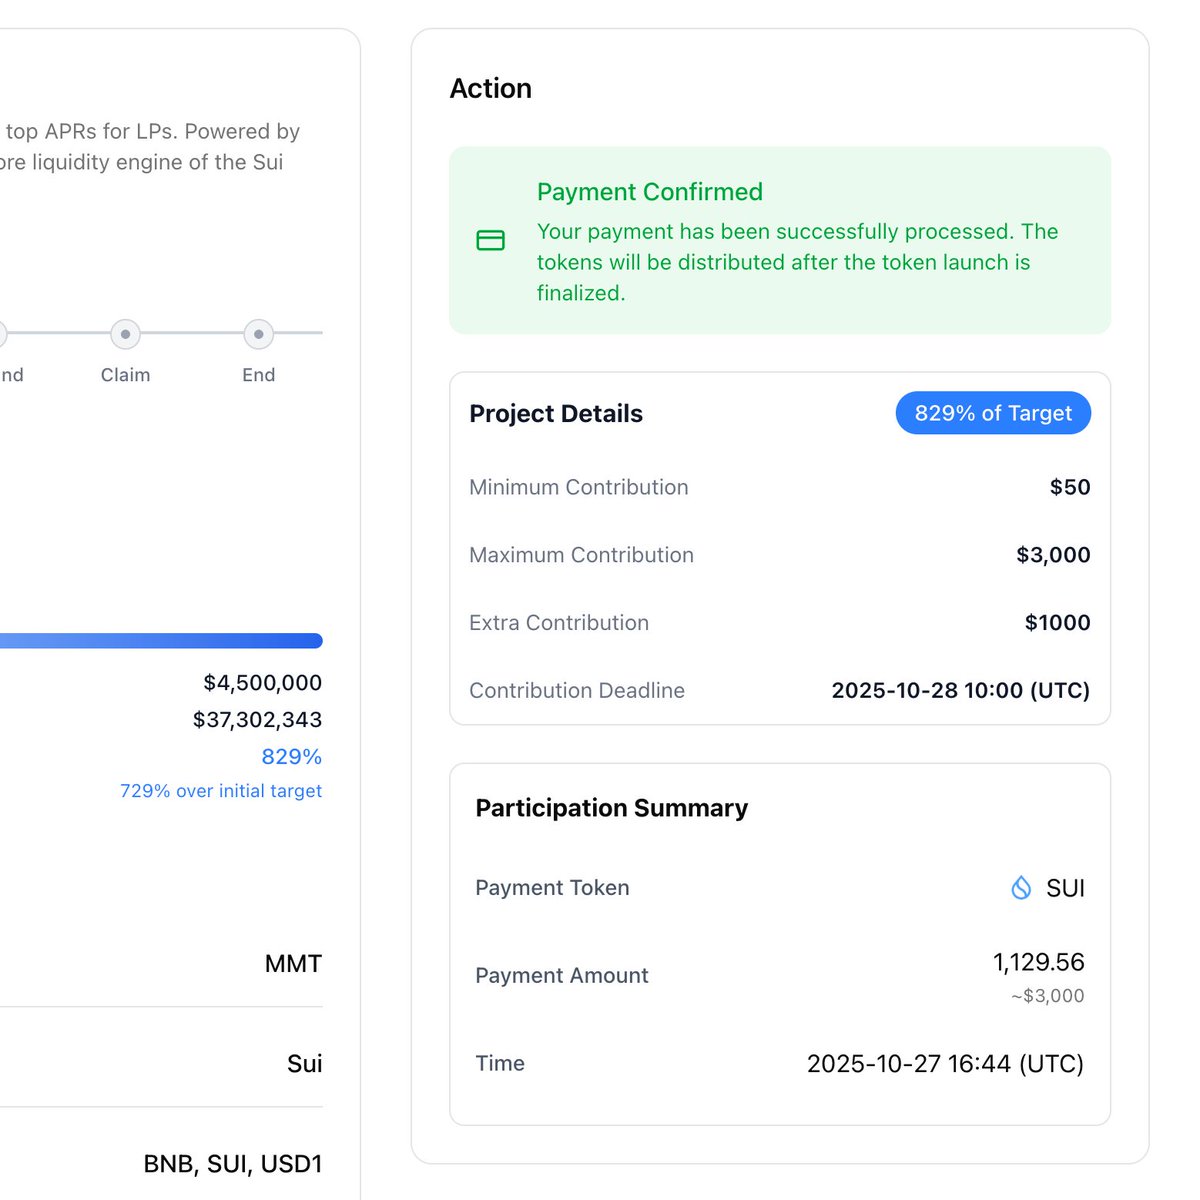Click the Payment Token label

tap(552, 888)
